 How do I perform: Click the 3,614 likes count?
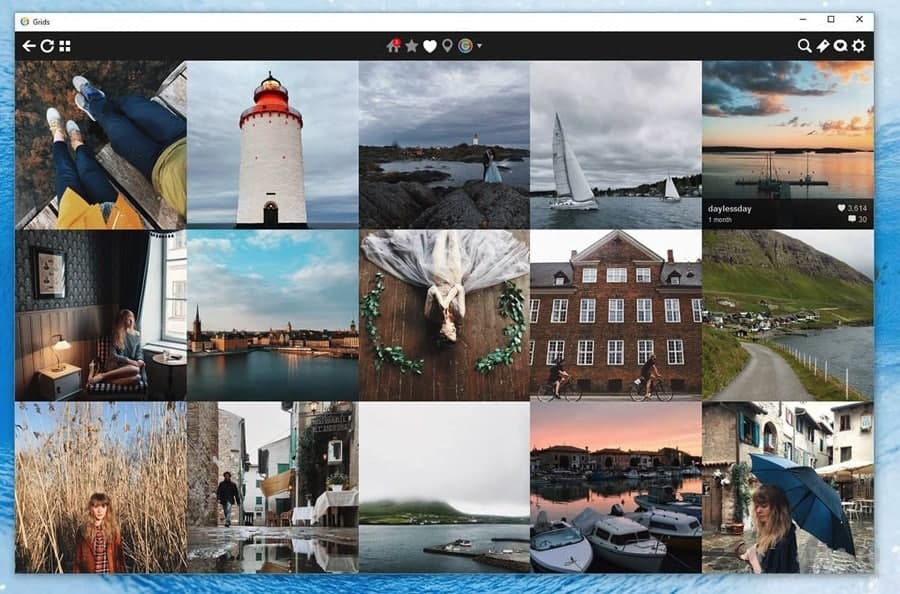tap(858, 209)
